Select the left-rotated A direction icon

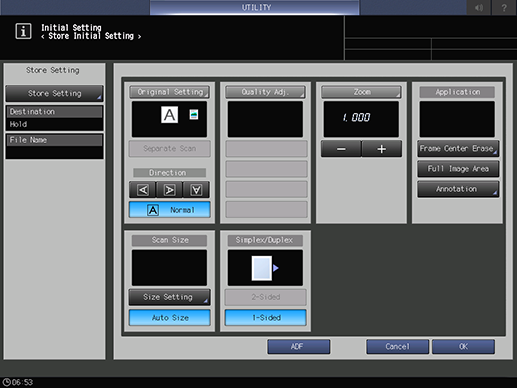pos(143,190)
